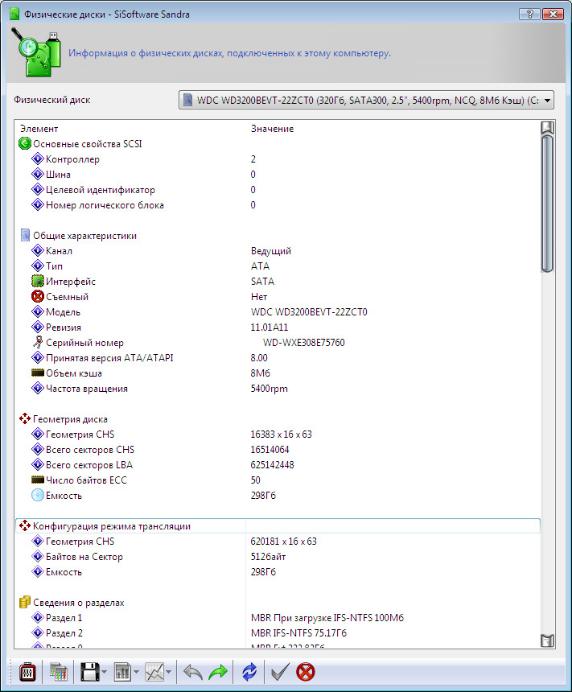Image resolution: width=572 pixels, height=692 pixels.
Task: Click the line graph icon
Action: click(x=154, y=672)
